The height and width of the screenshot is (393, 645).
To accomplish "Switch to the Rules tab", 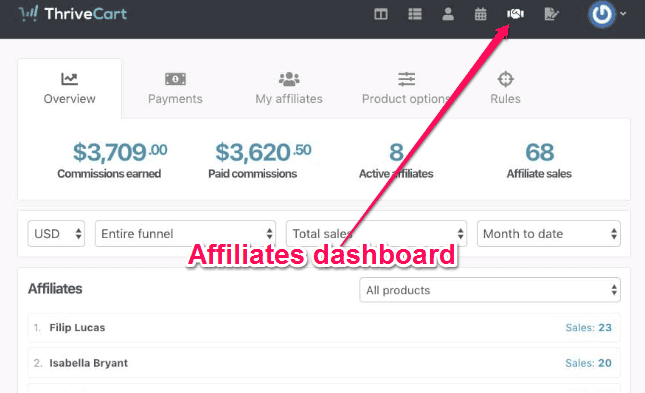I will point(505,88).
